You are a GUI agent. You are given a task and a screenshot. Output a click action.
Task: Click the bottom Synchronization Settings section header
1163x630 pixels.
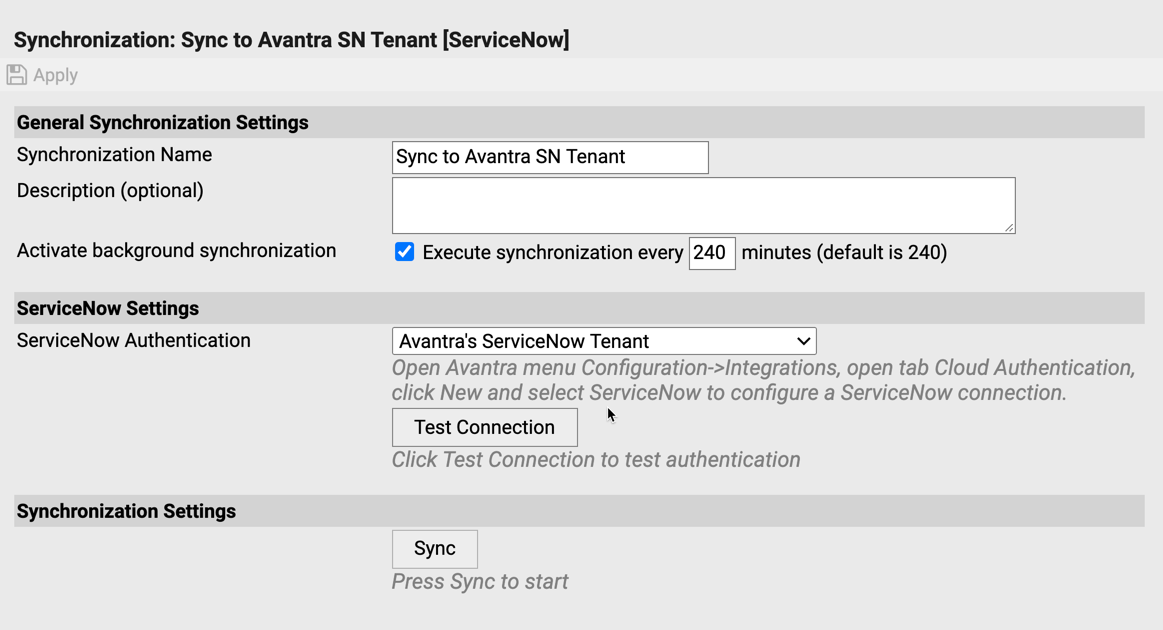click(x=126, y=511)
